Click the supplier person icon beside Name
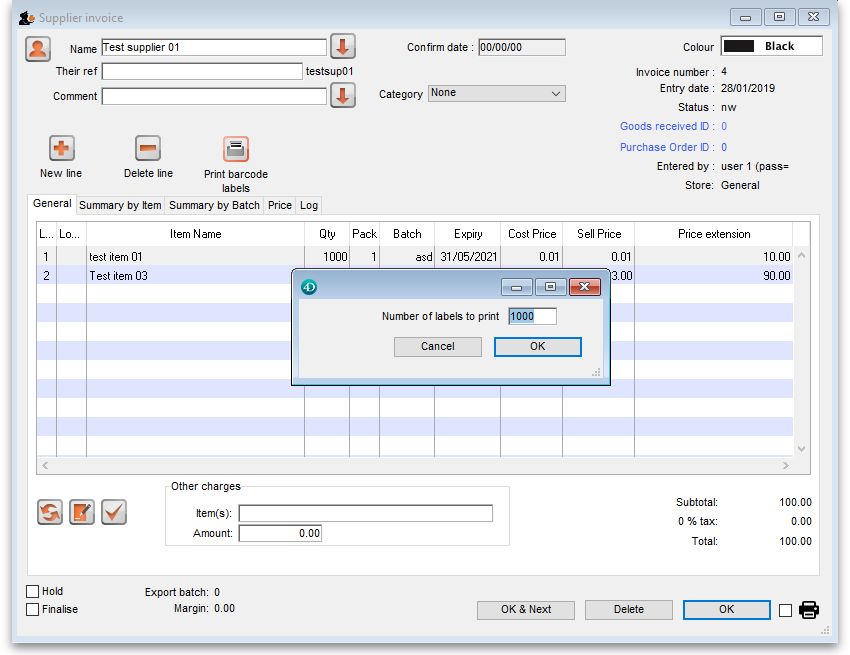Image resolution: width=850 pixels, height=655 pixels. 38,48
